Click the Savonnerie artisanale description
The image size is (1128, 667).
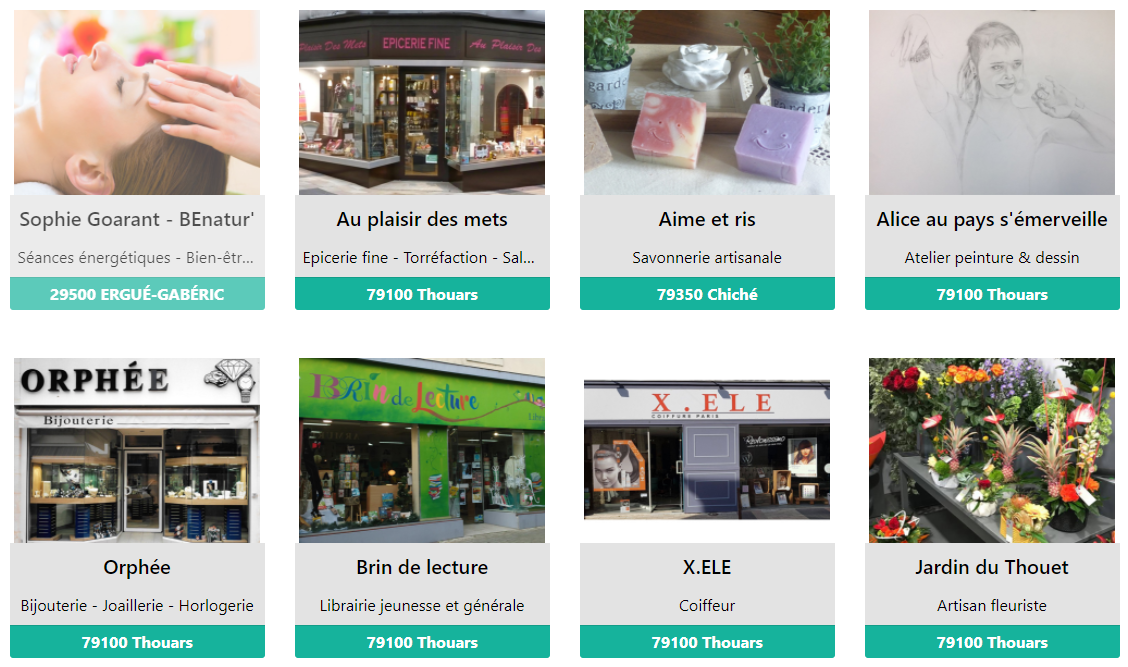(707, 258)
